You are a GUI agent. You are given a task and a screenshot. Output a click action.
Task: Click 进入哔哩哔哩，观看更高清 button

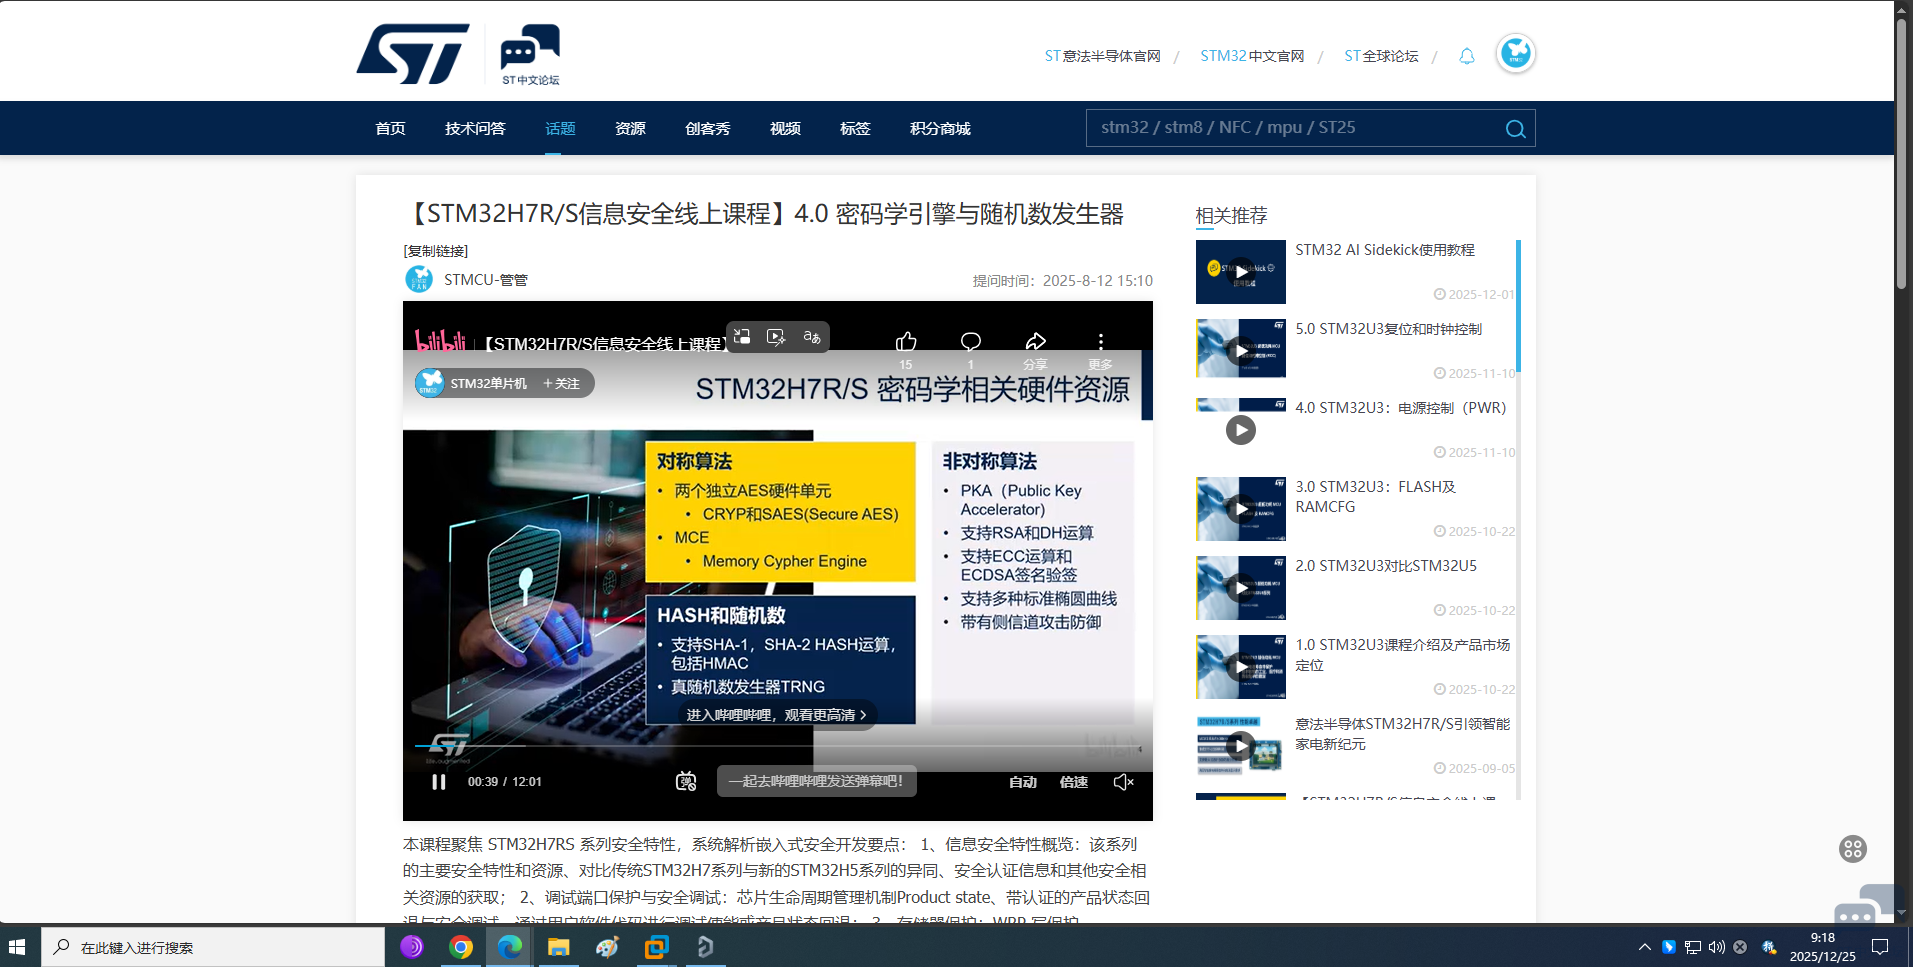click(x=776, y=715)
